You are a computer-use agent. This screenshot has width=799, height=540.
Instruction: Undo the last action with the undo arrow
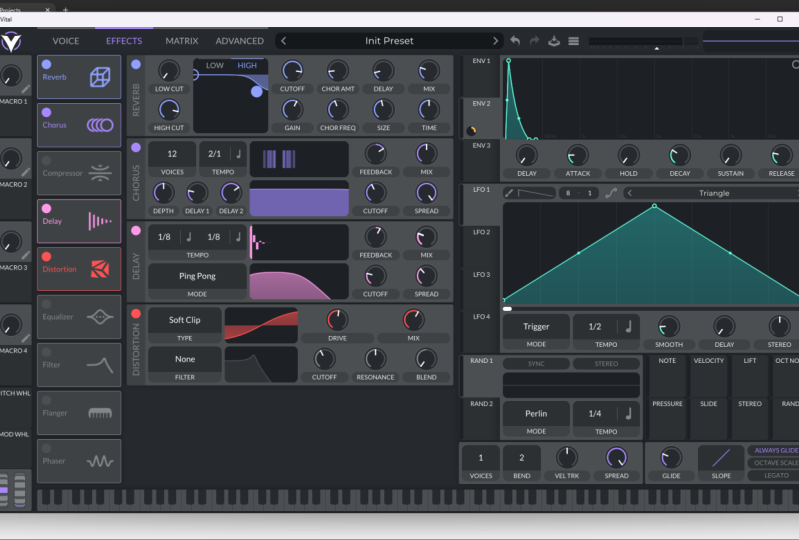click(x=515, y=41)
